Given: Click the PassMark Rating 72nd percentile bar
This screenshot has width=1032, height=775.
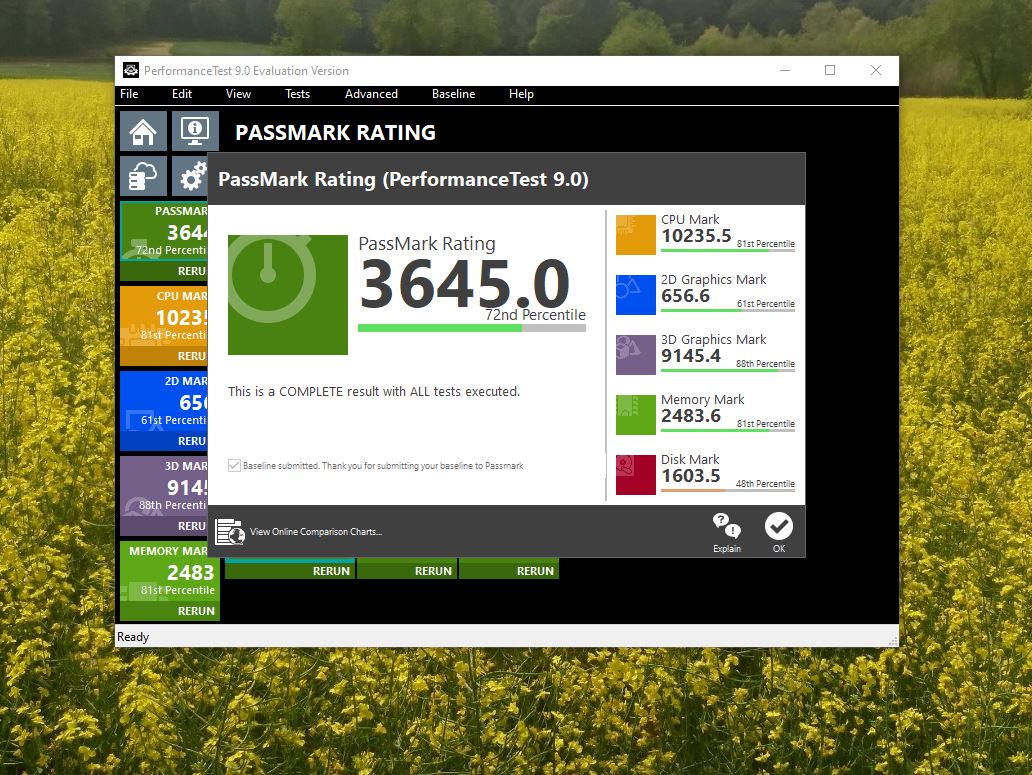Looking at the screenshot, I should (x=472, y=328).
